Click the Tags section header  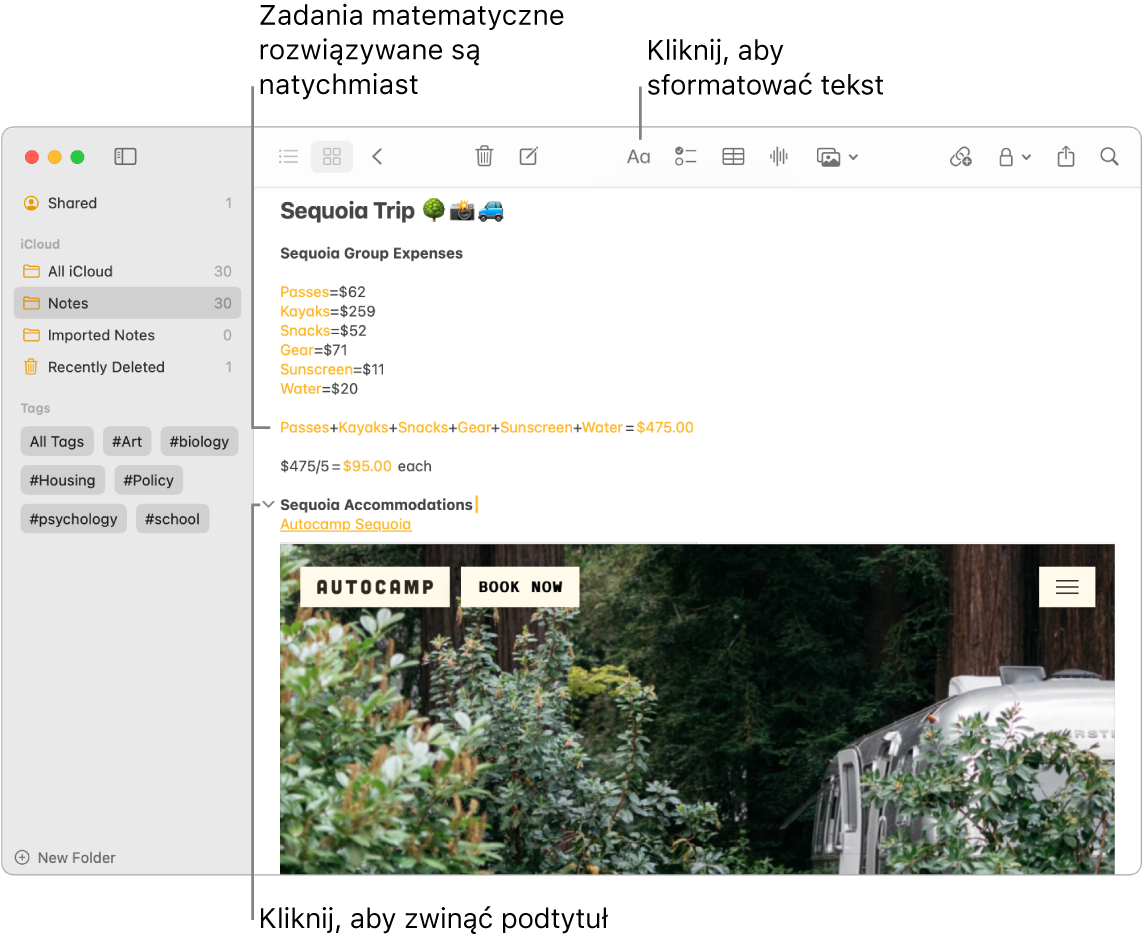(x=36, y=408)
